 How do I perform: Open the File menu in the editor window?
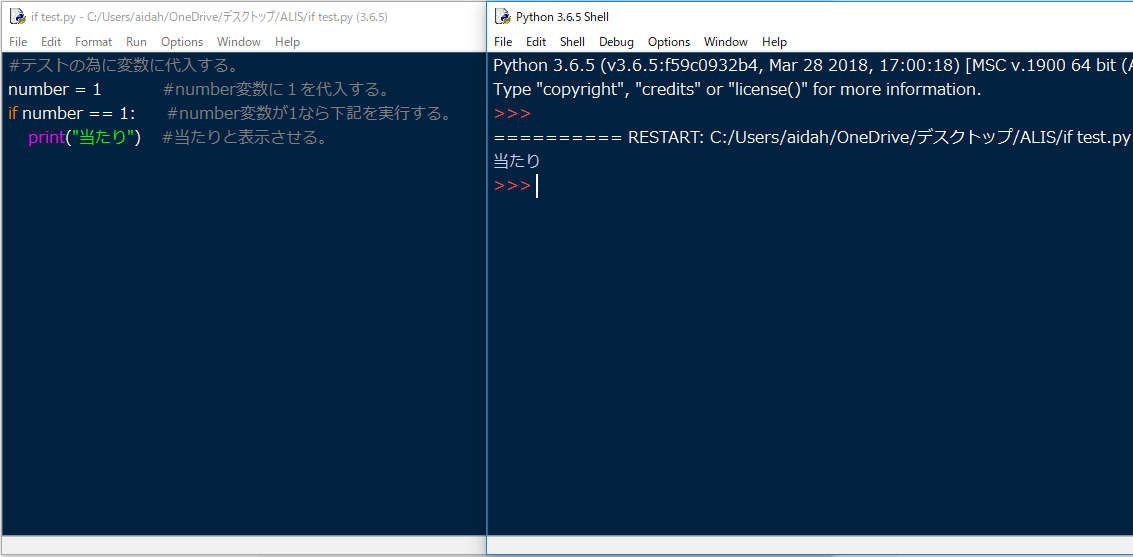pos(18,42)
